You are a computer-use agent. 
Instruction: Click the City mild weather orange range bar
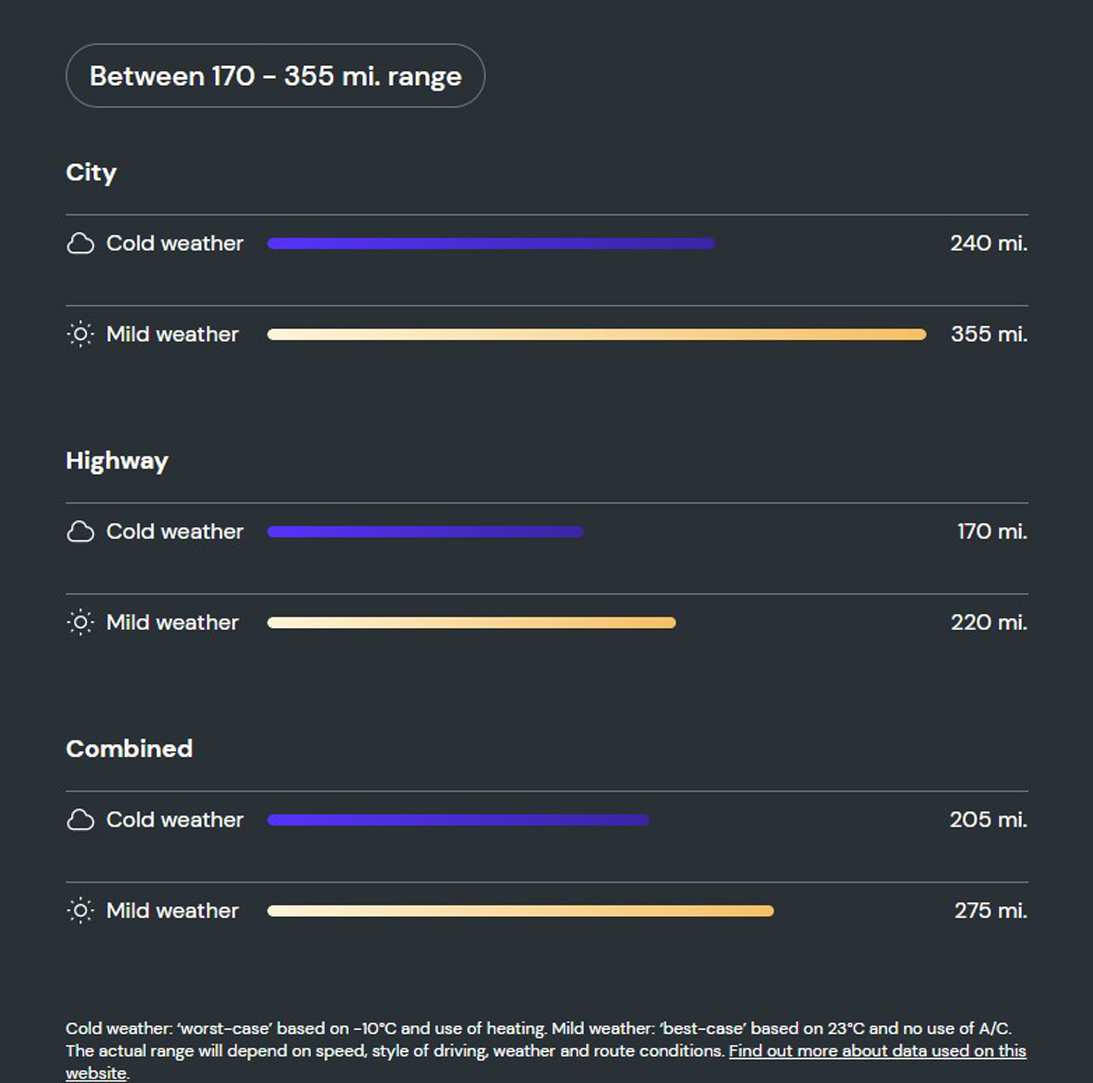(x=597, y=335)
